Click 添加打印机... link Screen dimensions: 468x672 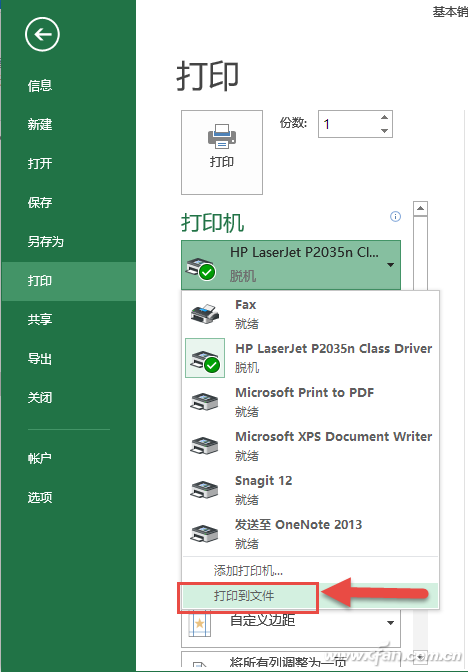(248, 570)
